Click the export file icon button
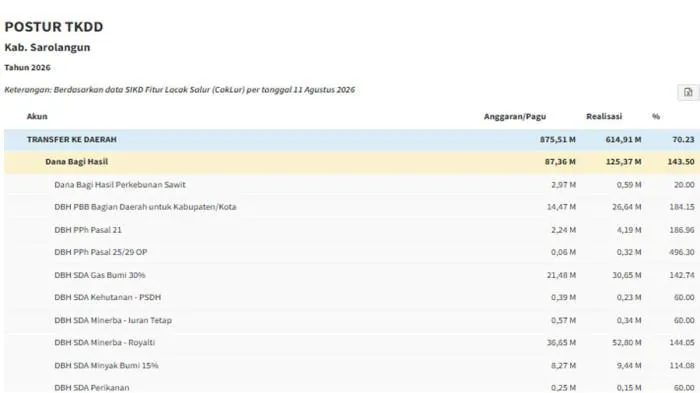700x393 pixels. (688, 92)
